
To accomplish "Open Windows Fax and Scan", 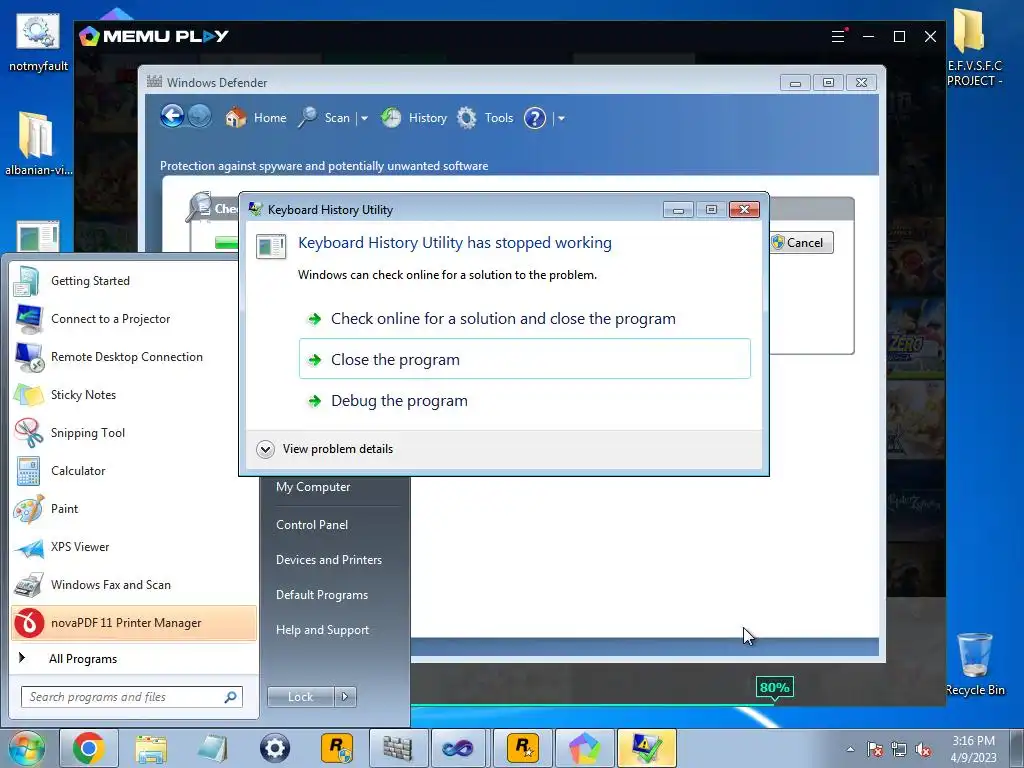I will click(x=134, y=584).
